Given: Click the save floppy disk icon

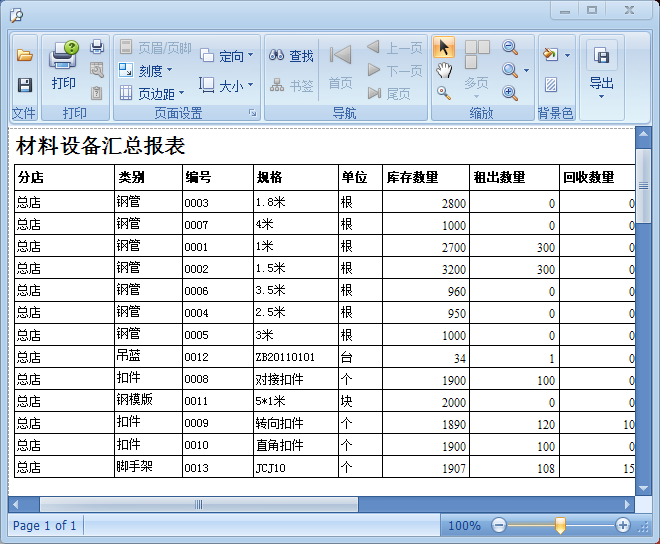Looking at the screenshot, I should point(25,85).
